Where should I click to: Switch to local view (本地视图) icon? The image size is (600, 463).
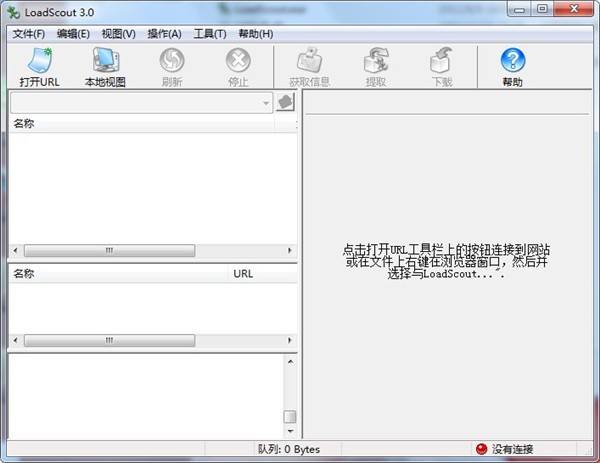click(x=106, y=60)
